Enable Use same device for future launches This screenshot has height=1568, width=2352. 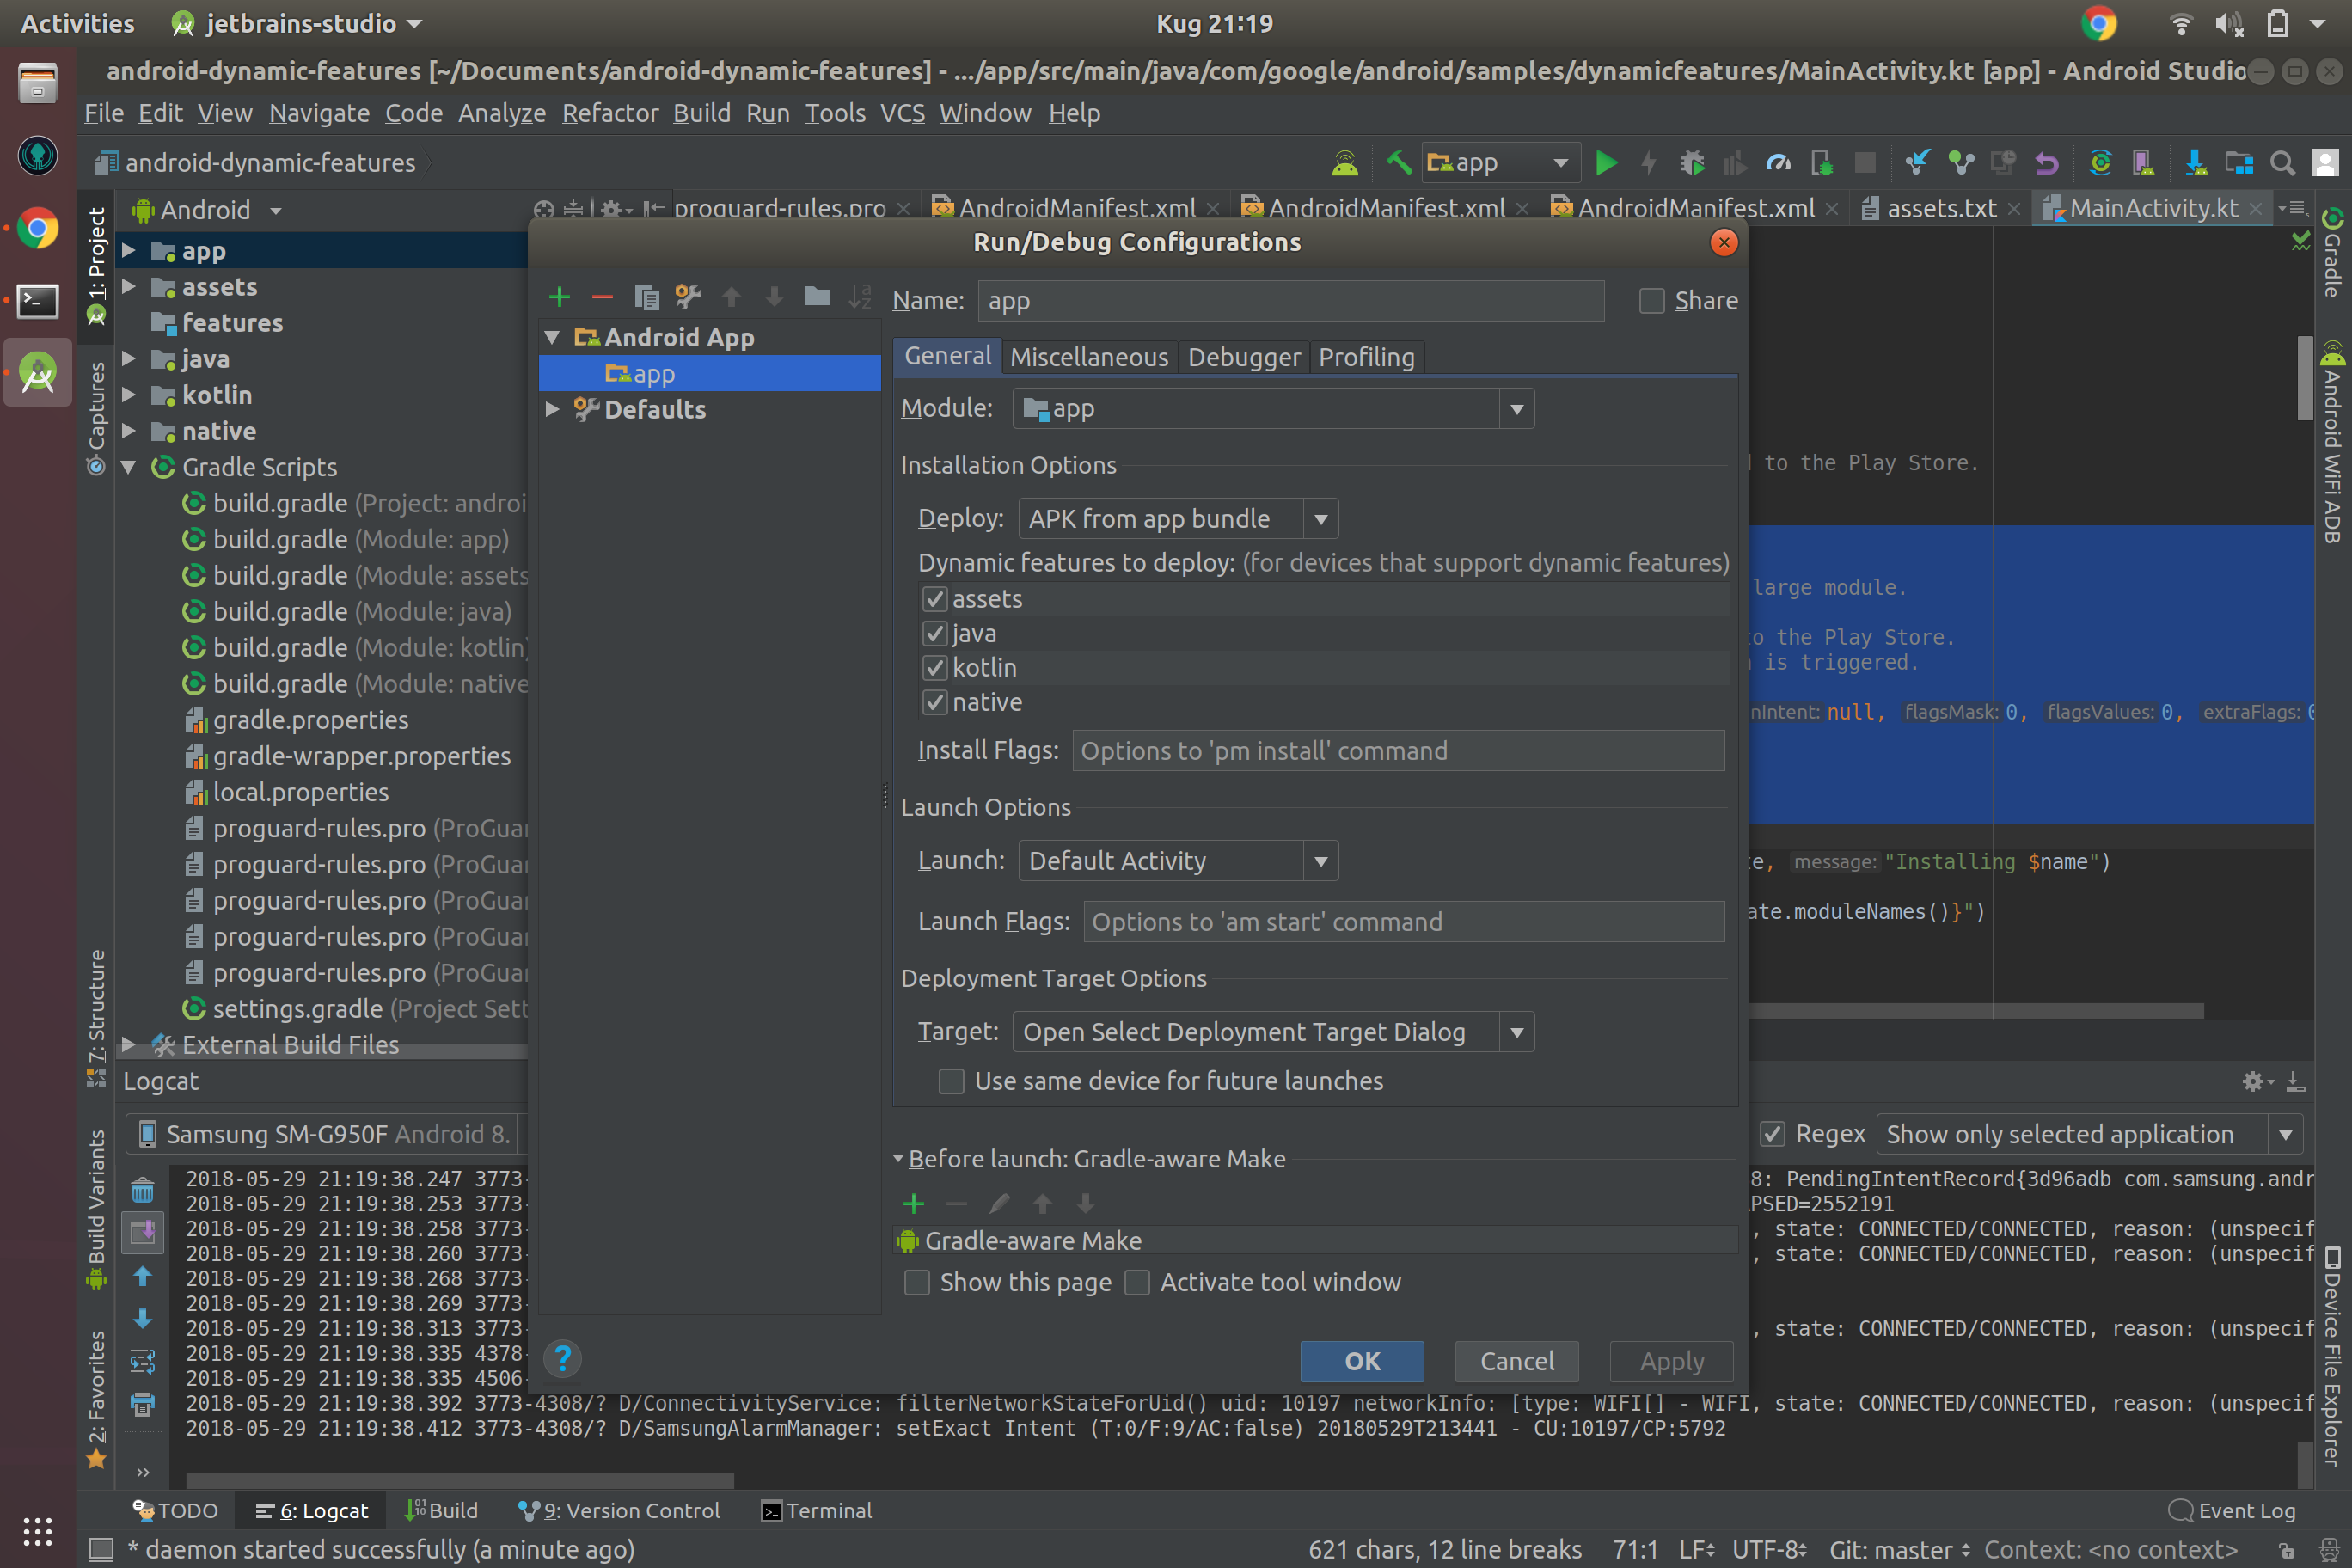(950, 1081)
